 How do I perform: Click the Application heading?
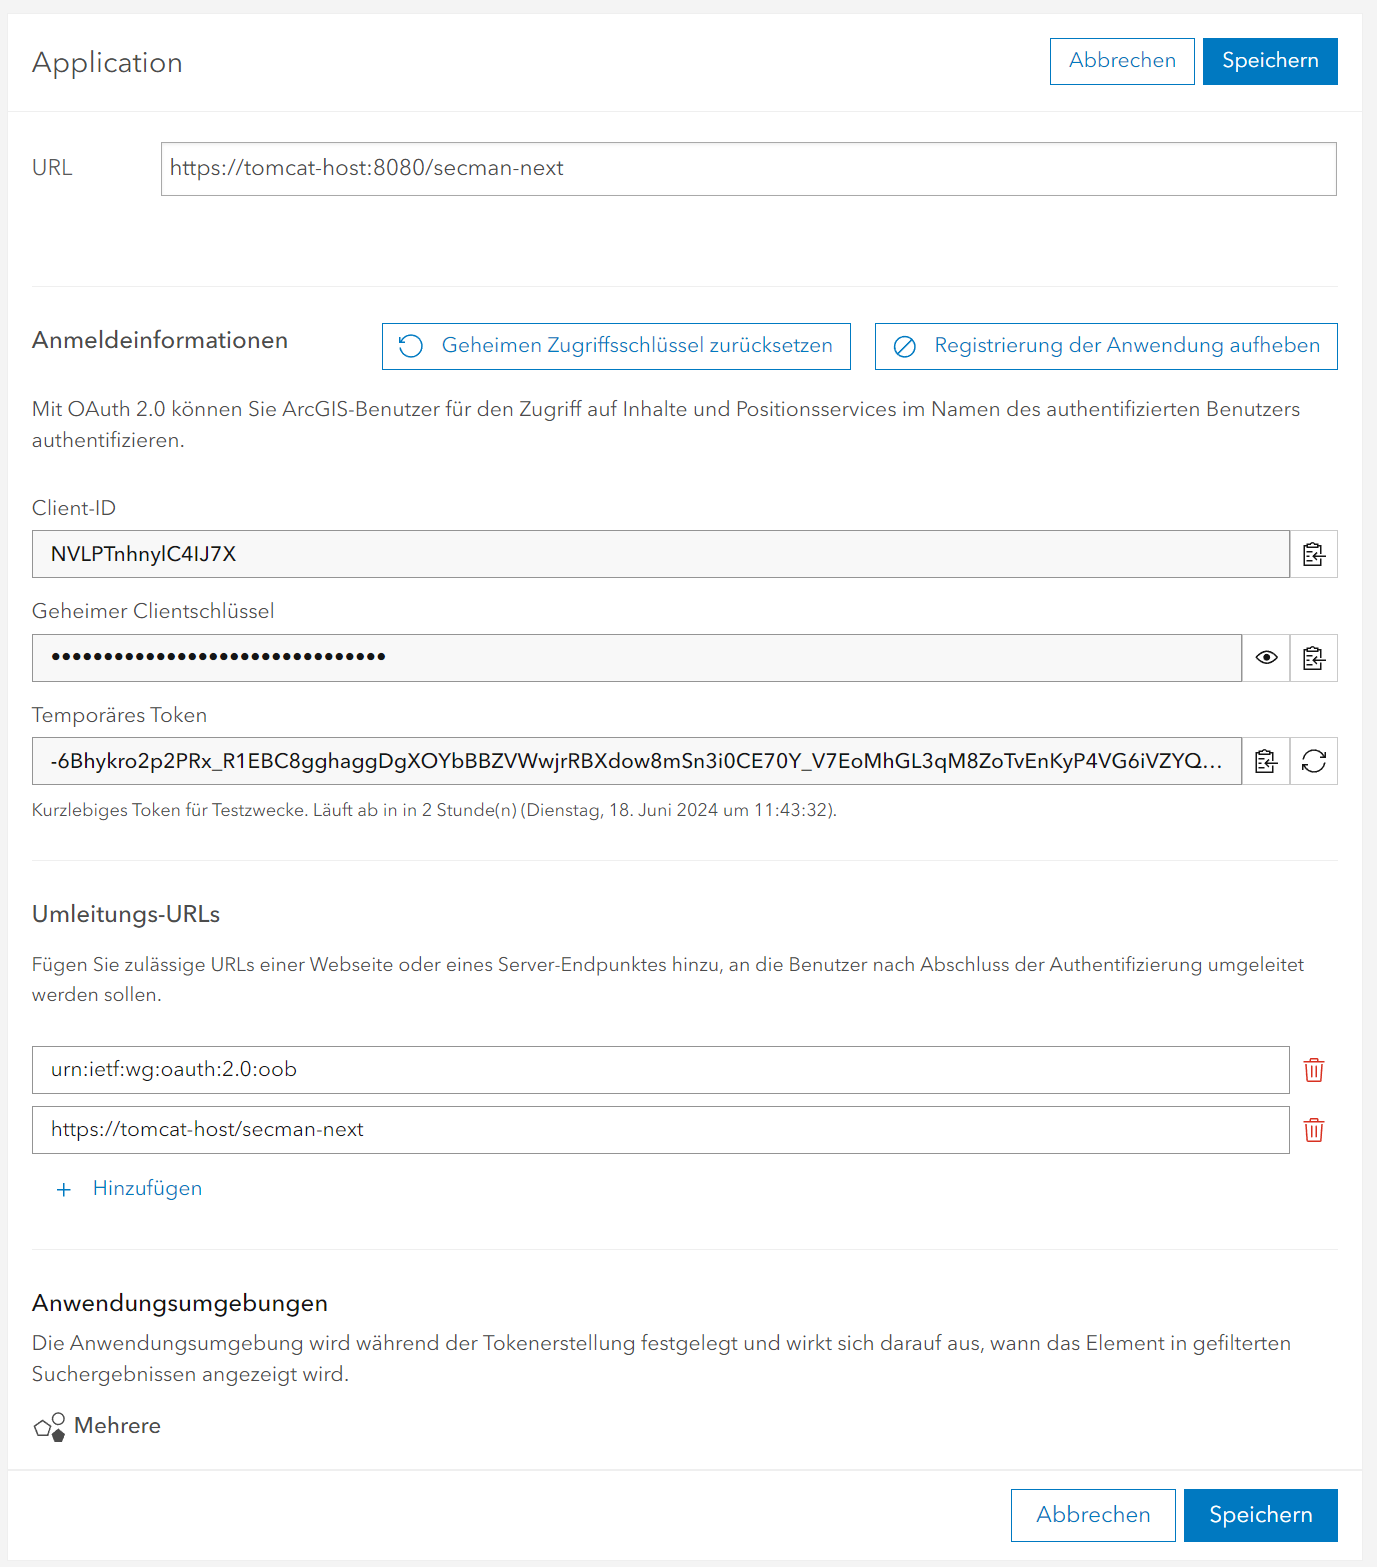(x=107, y=63)
